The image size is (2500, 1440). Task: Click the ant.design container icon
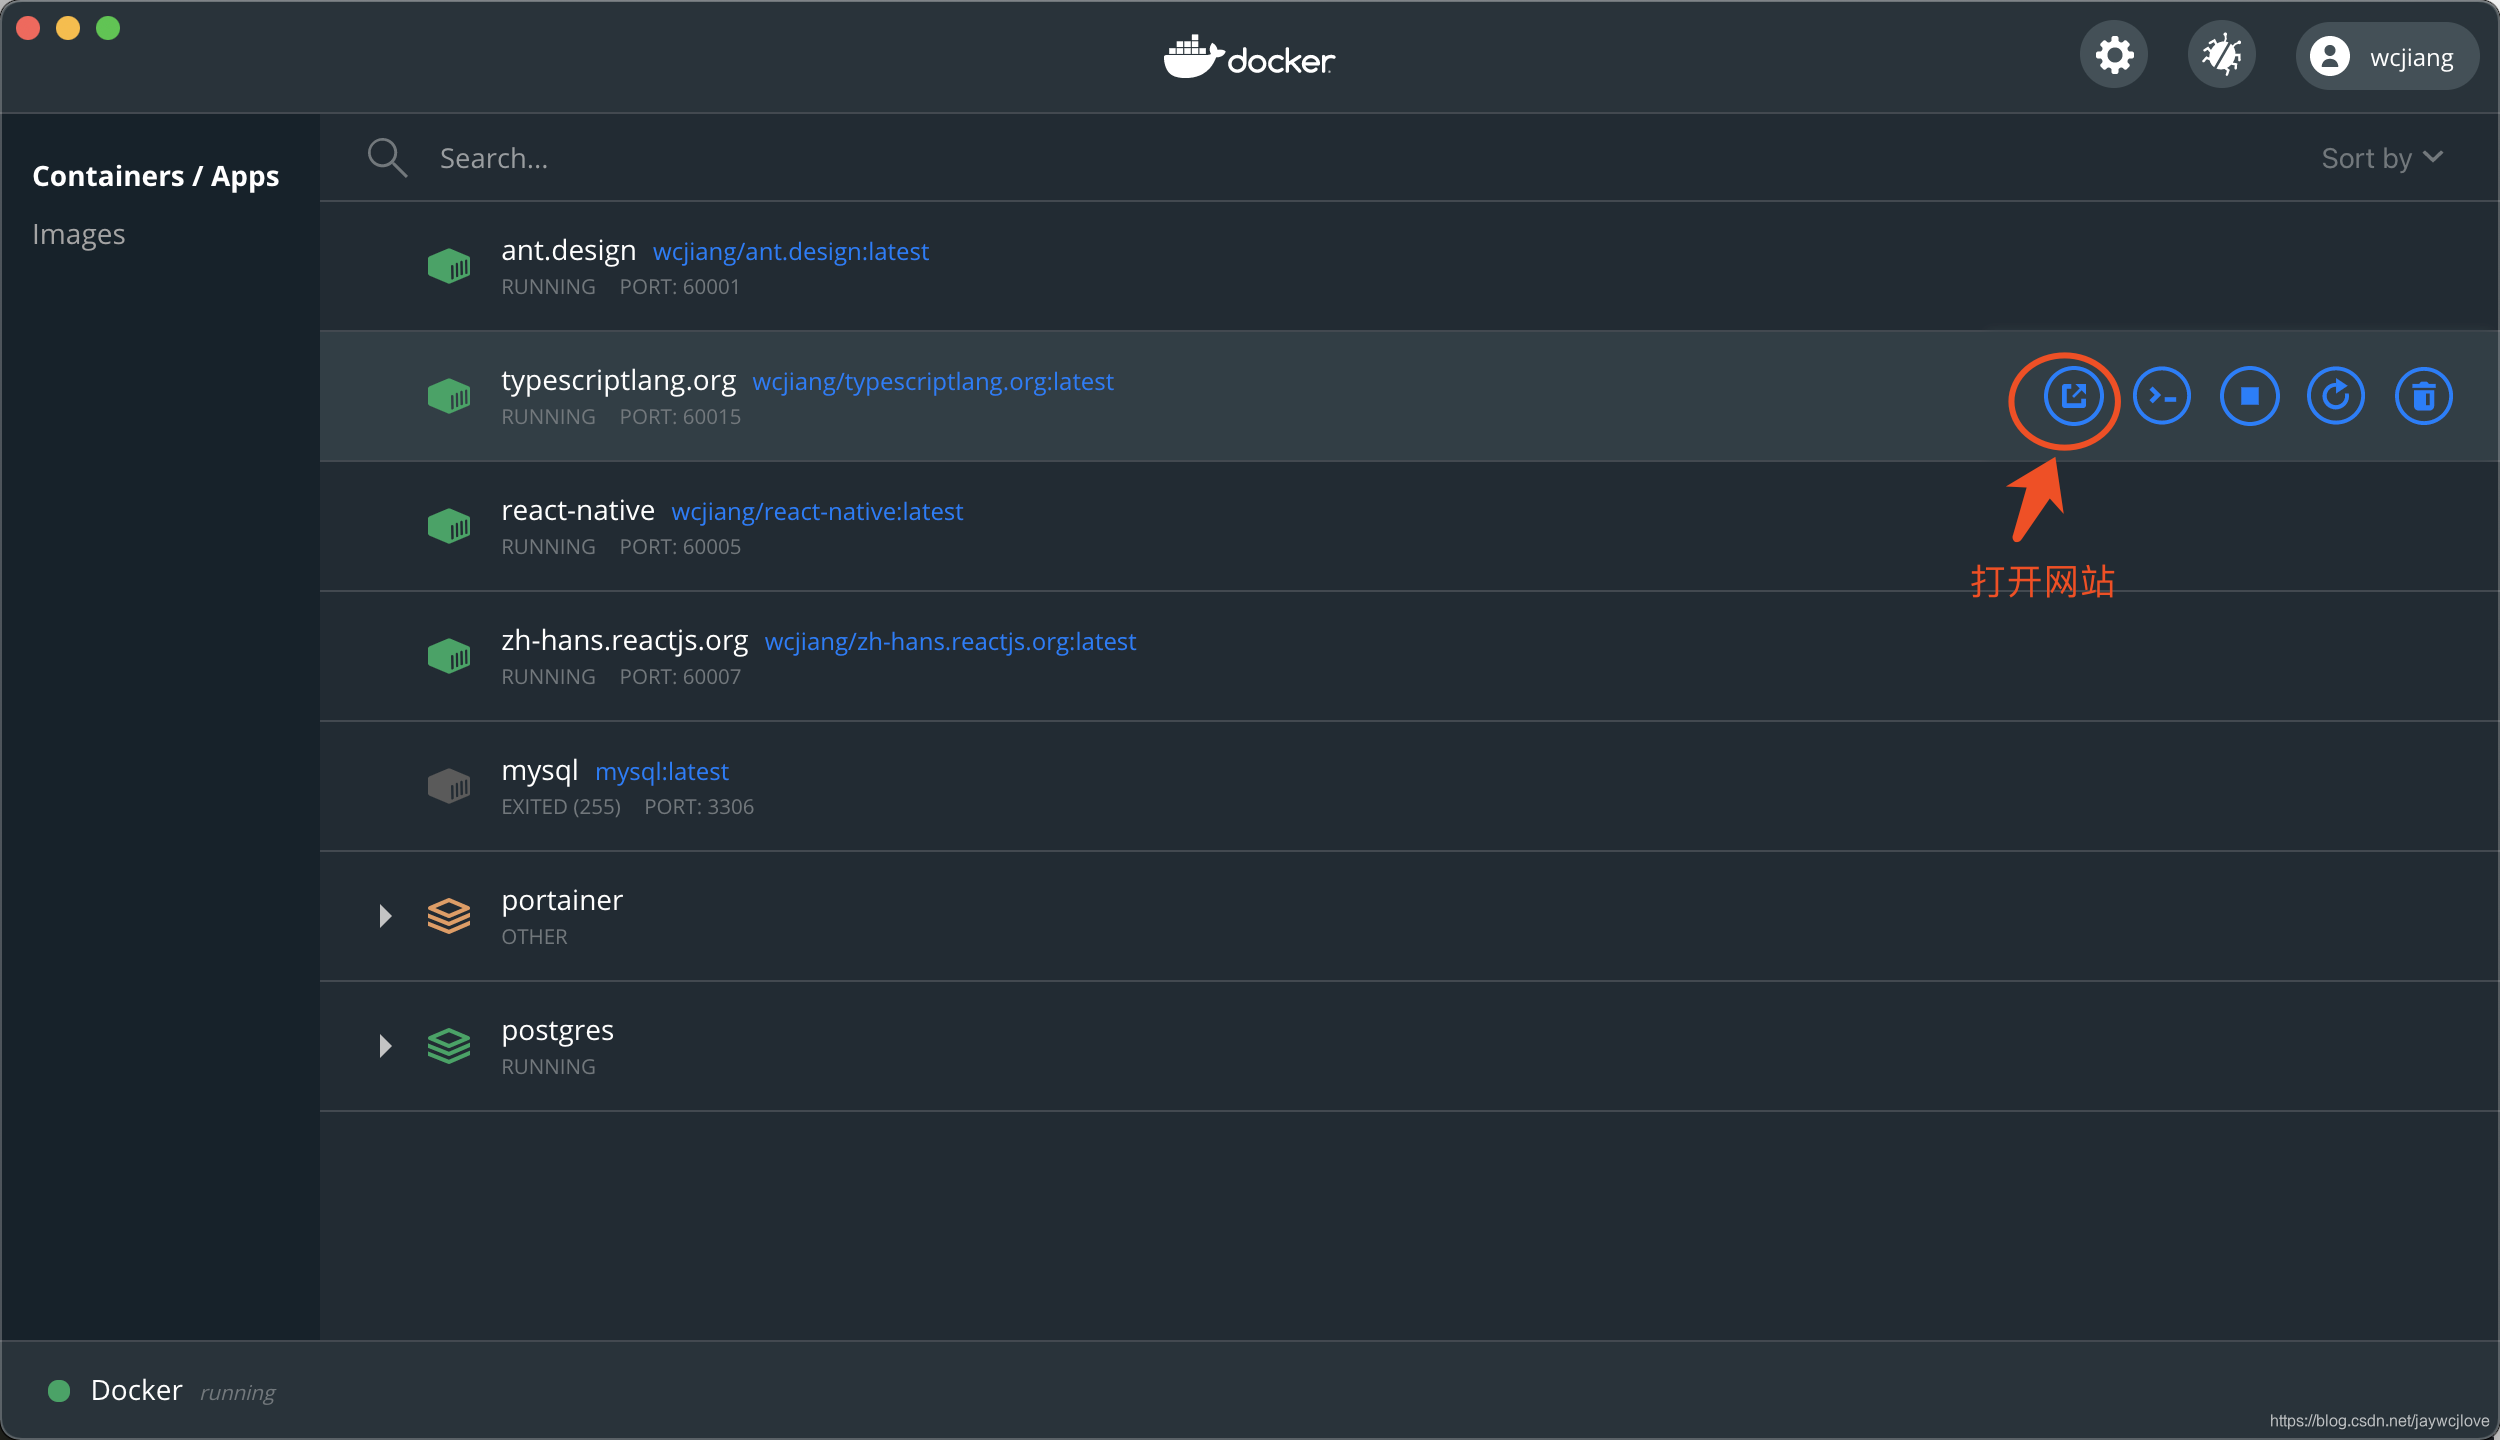pyautogui.click(x=449, y=266)
